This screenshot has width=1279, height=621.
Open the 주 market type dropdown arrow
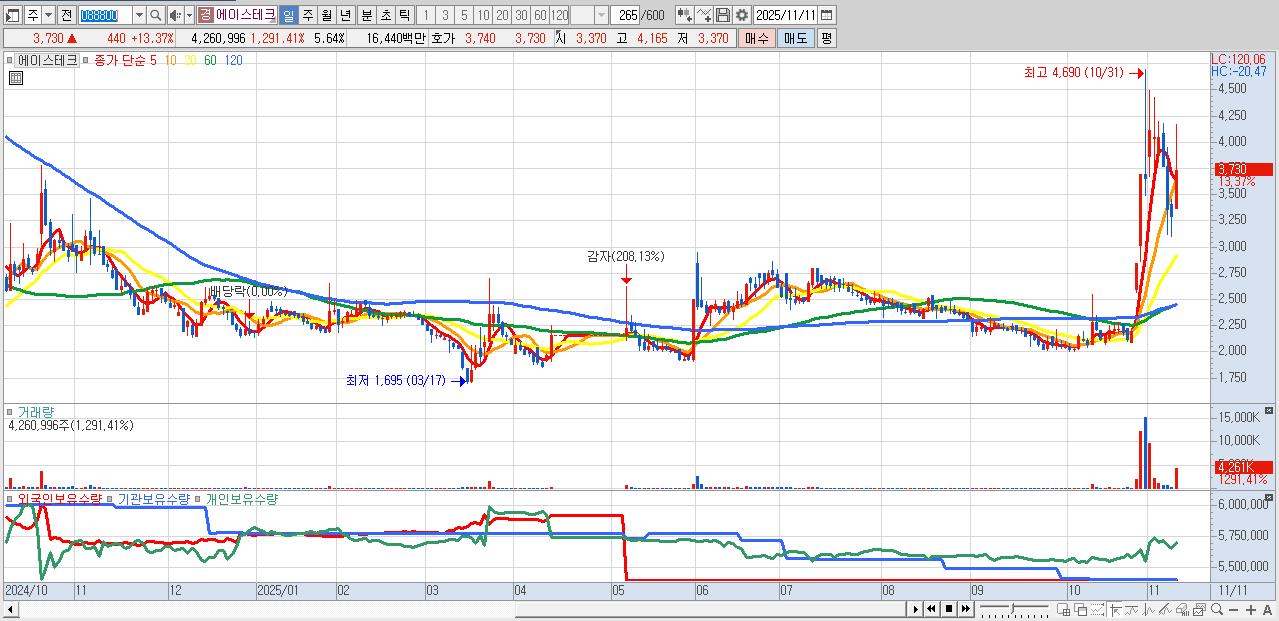coord(48,15)
